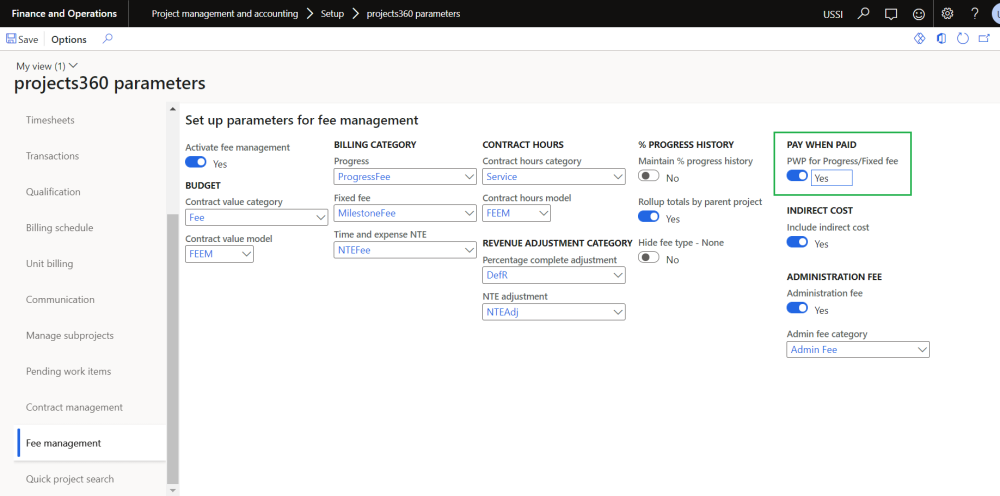Screen dimensions: 1000x496
Task: Click the search icon in top bar
Action: tap(863, 14)
